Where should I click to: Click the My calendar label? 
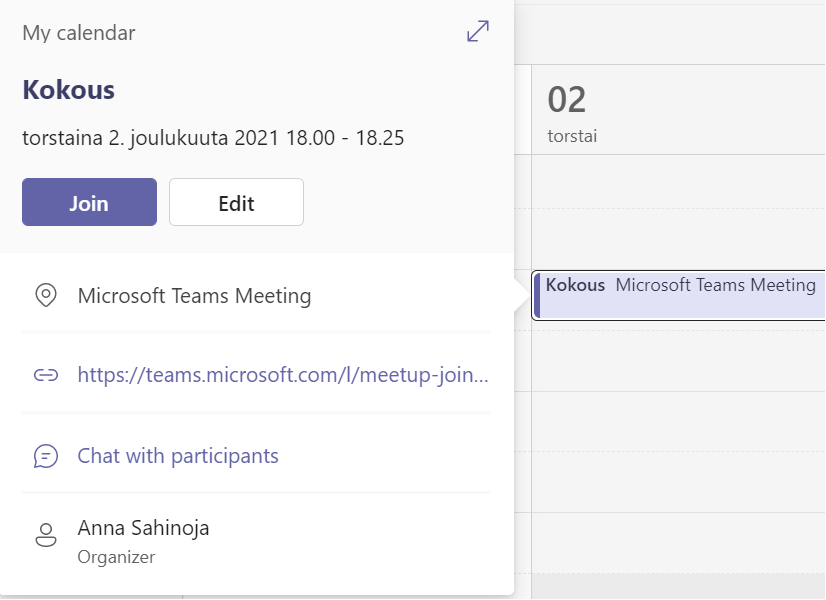tap(79, 33)
